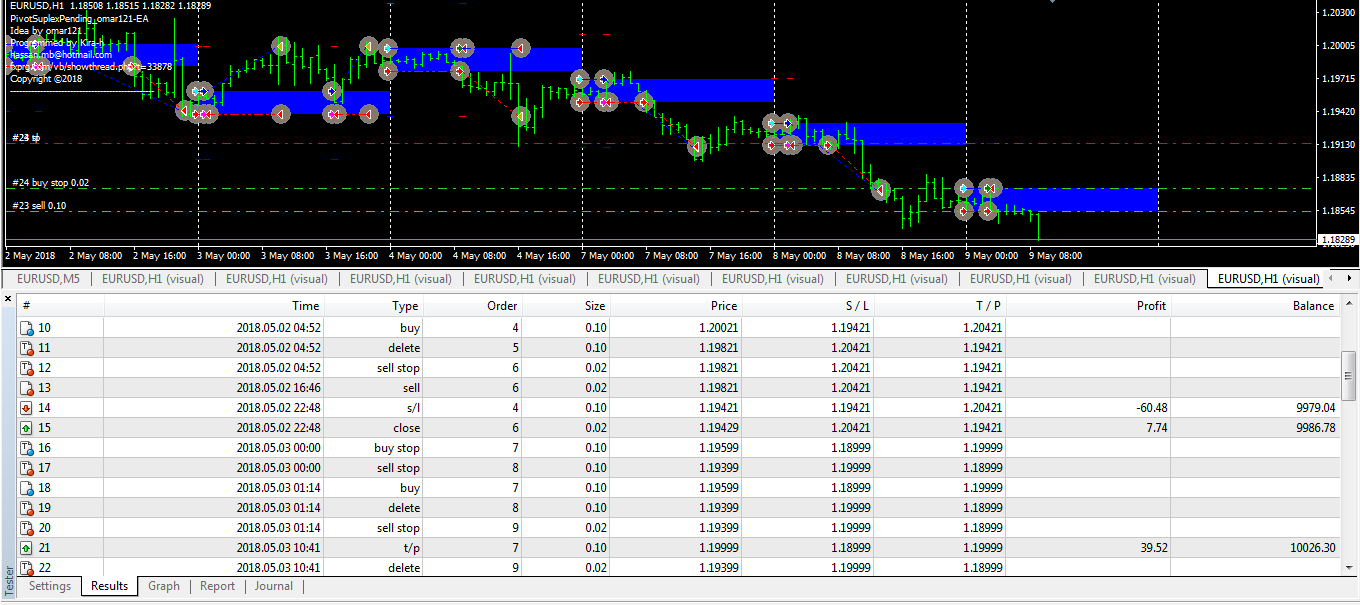1360x605 pixels.
Task: Click the sell stop pending icon, row 12
Action: (27, 368)
